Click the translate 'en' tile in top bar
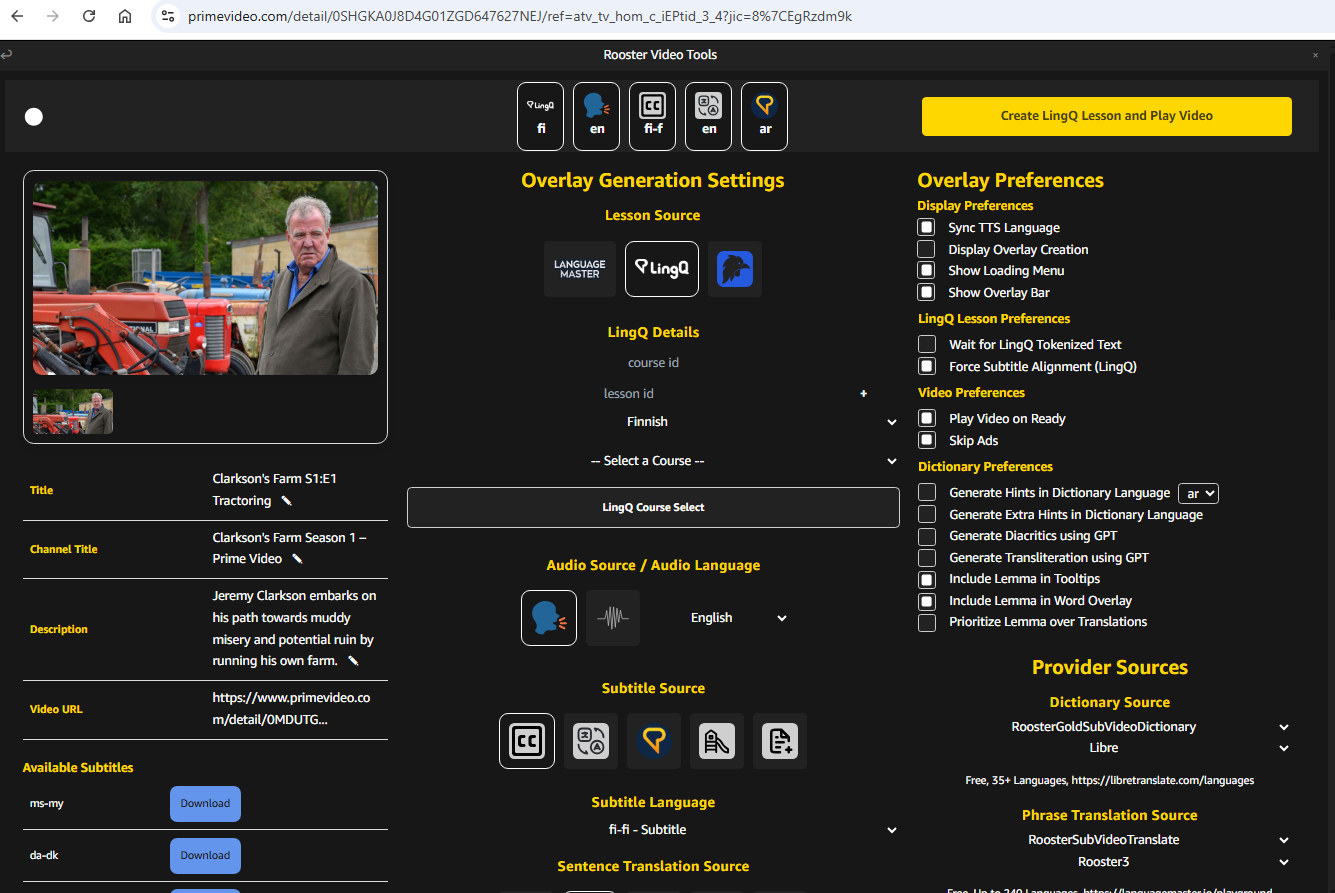 [709, 116]
